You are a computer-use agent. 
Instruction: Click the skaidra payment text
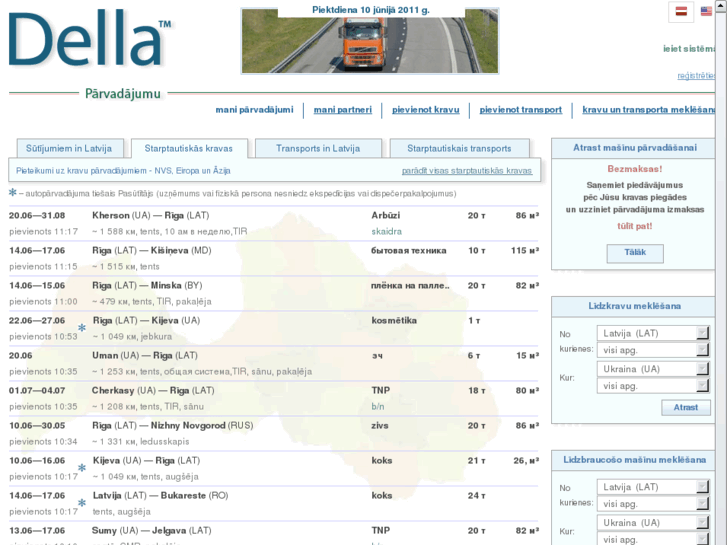click(x=387, y=231)
